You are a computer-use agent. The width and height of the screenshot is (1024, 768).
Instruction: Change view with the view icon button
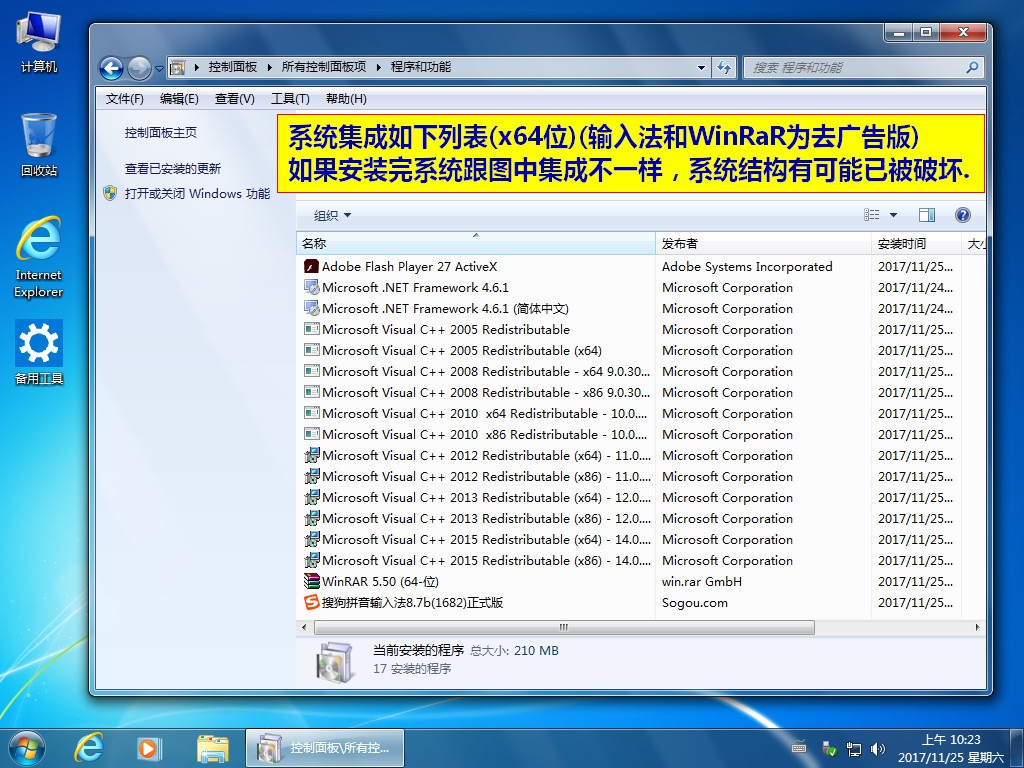click(871, 215)
